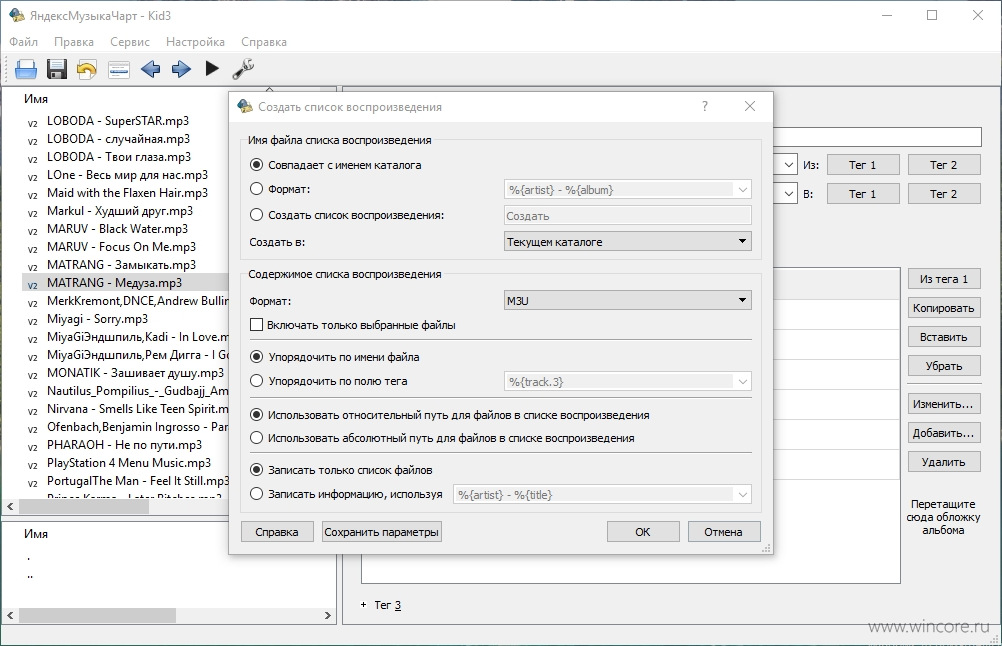Open the Справка menu
Viewport: 1002px width, 646px height.
click(263, 42)
